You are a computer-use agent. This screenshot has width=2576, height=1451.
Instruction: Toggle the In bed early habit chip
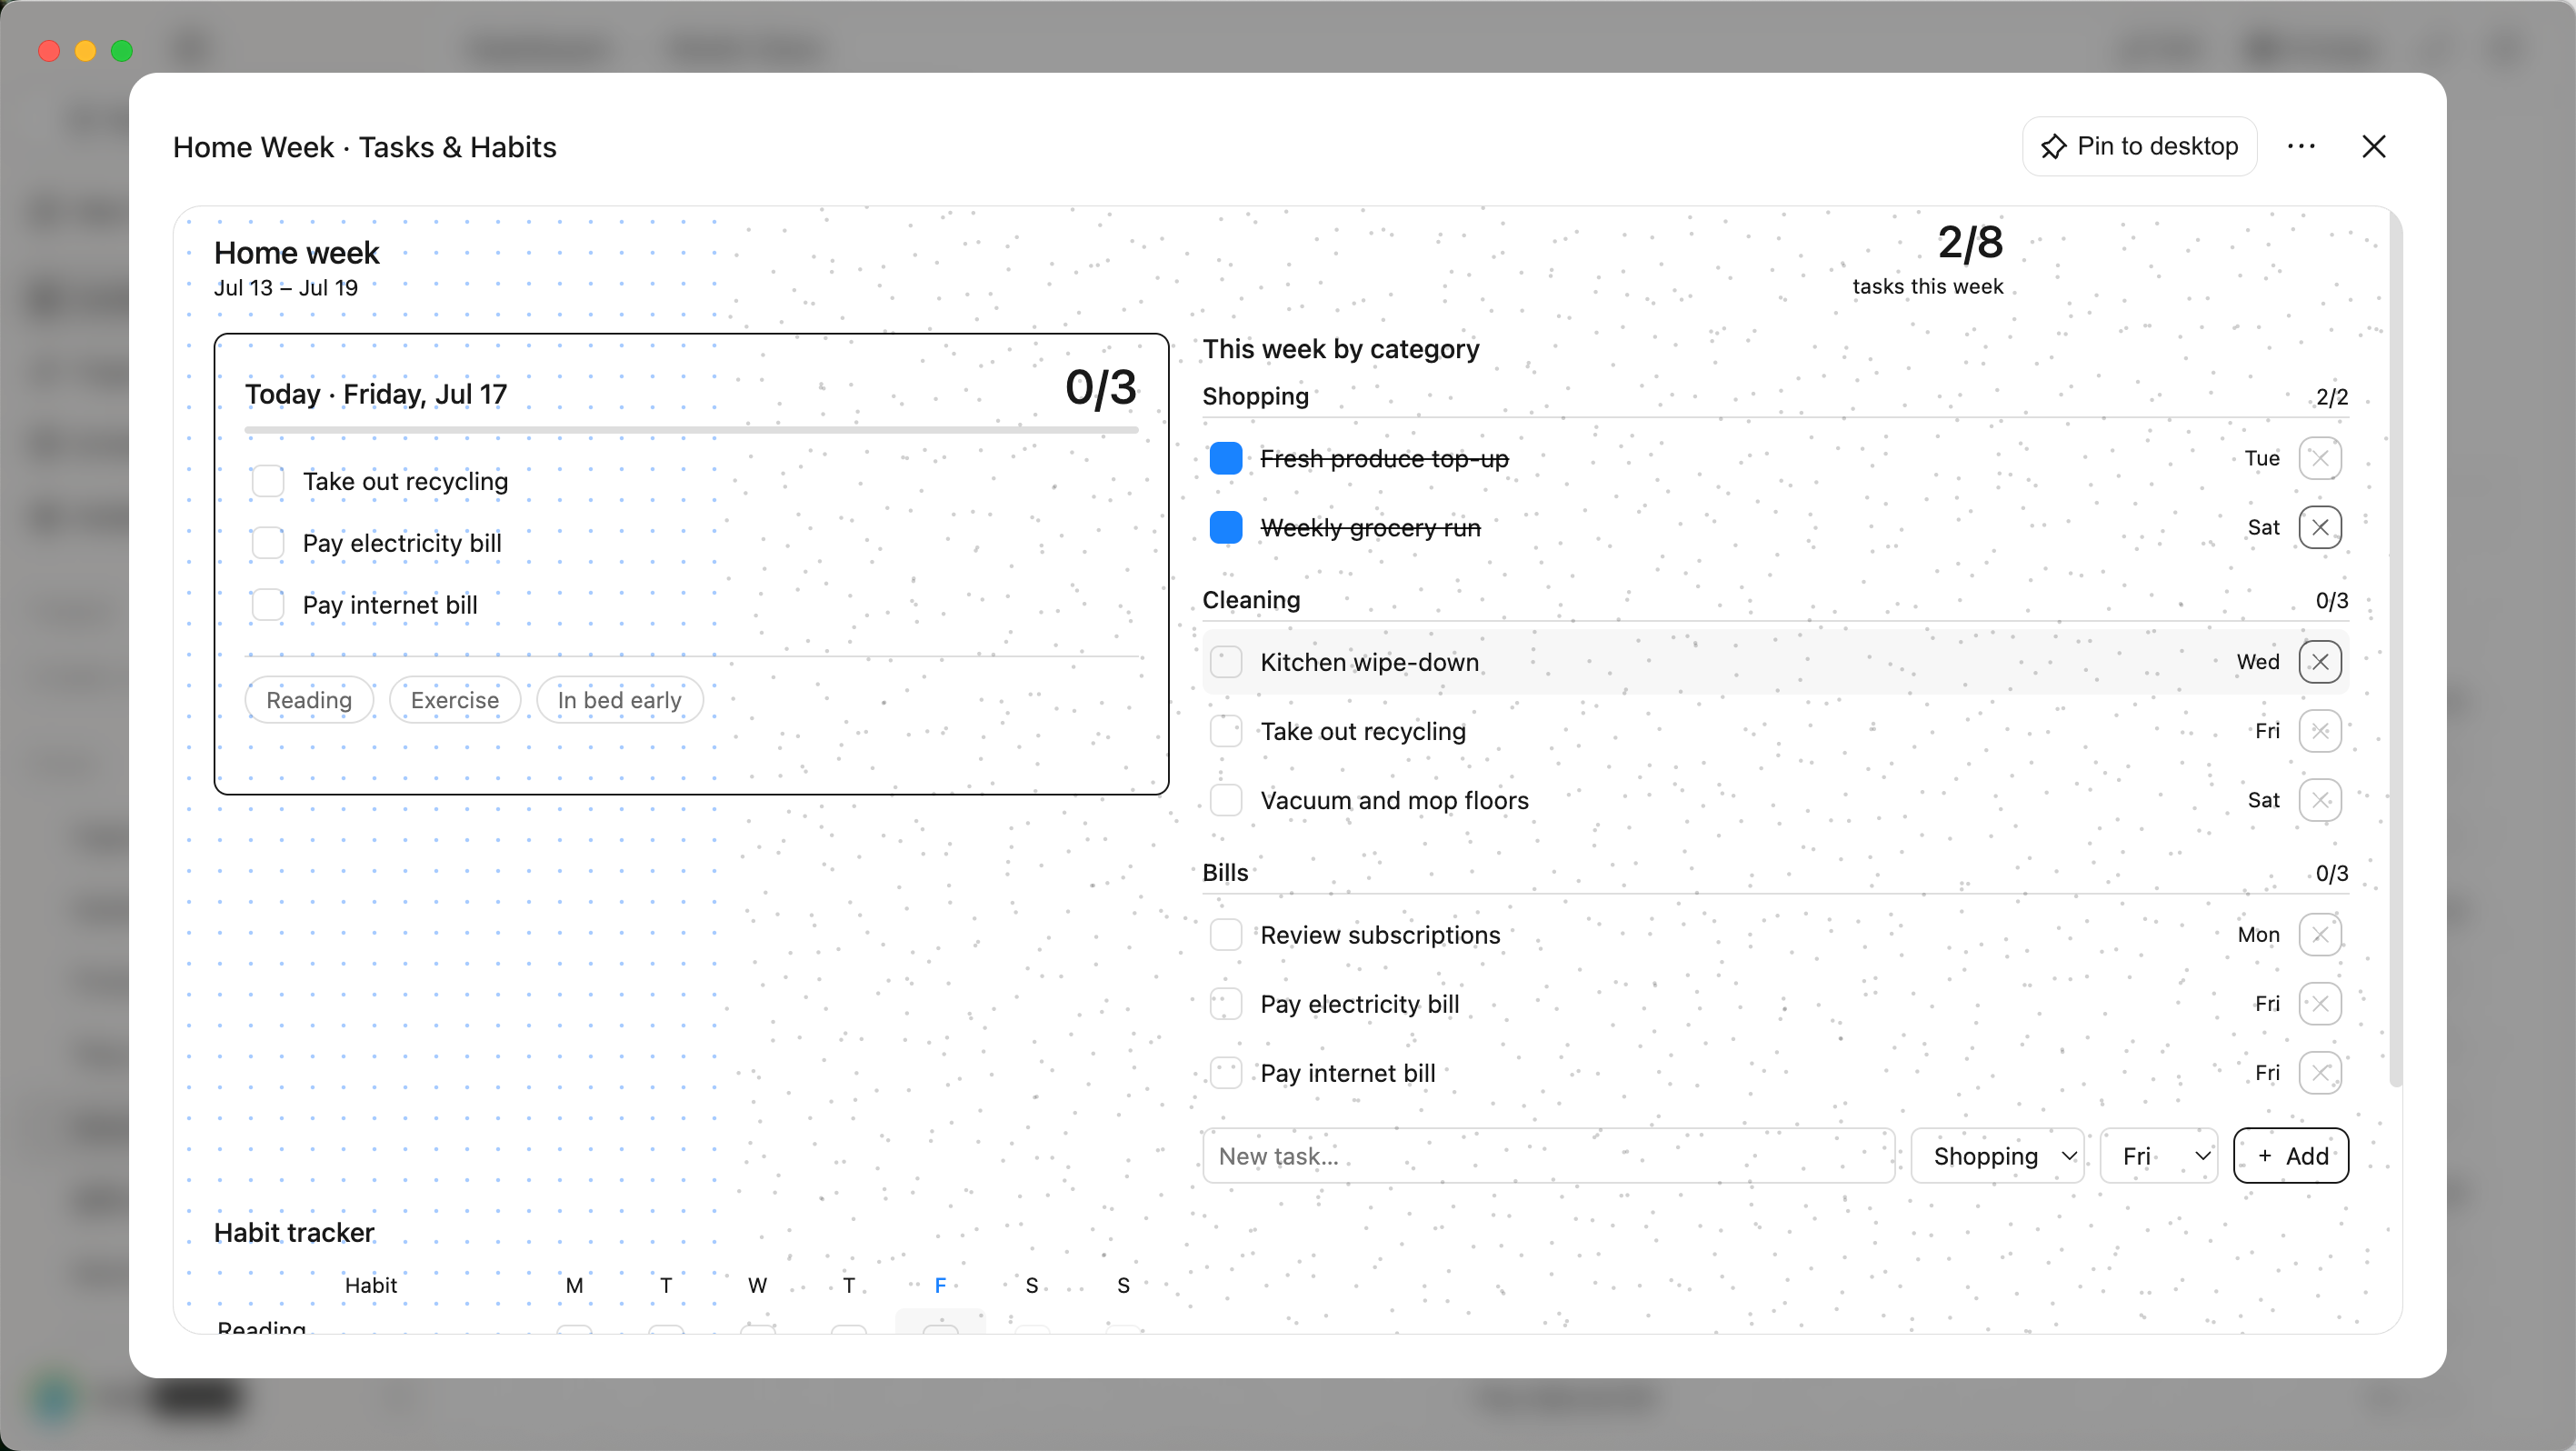pos(619,700)
